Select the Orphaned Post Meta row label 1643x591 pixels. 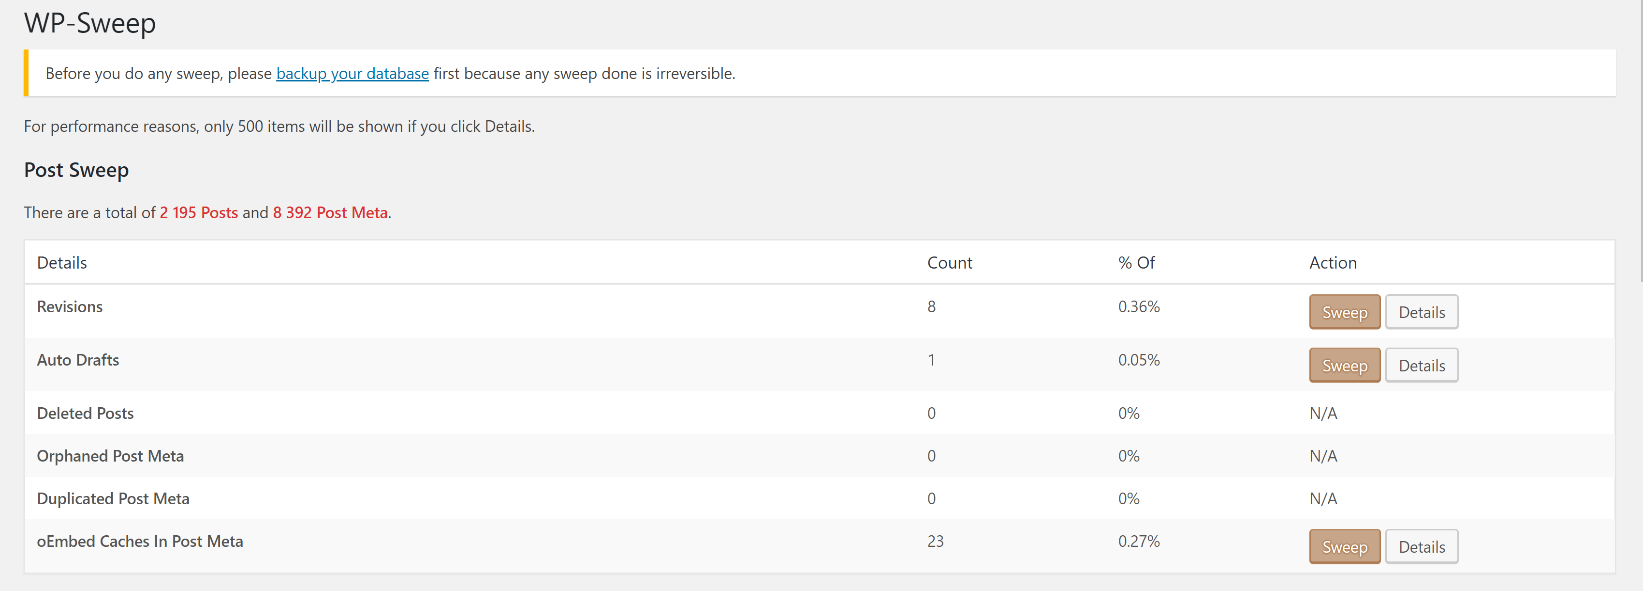[x=110, y=456]
